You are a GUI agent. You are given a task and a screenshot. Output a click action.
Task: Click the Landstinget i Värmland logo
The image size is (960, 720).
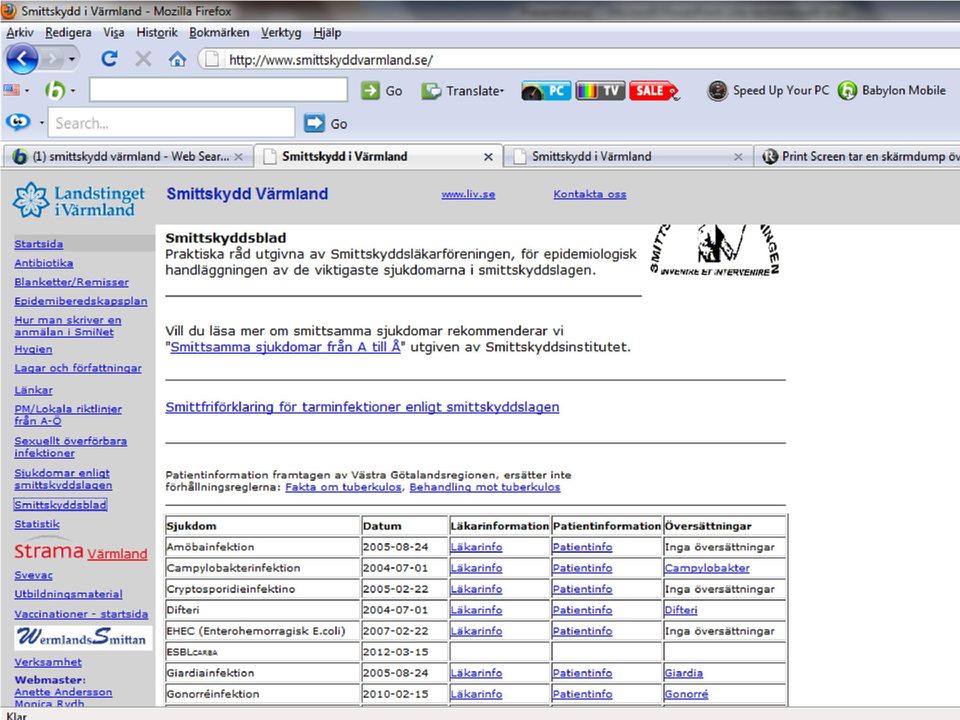[79, 200]
